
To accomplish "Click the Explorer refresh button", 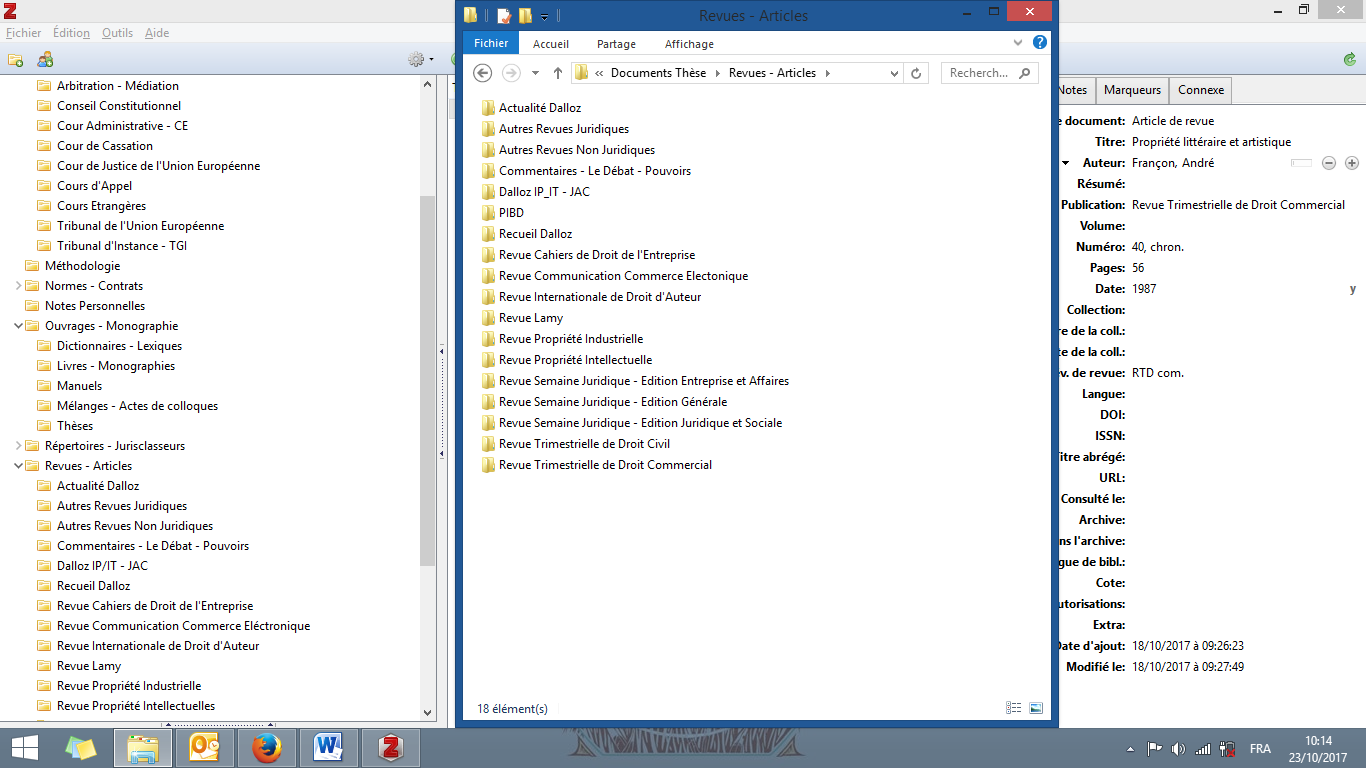I will (x=916, y=73).
